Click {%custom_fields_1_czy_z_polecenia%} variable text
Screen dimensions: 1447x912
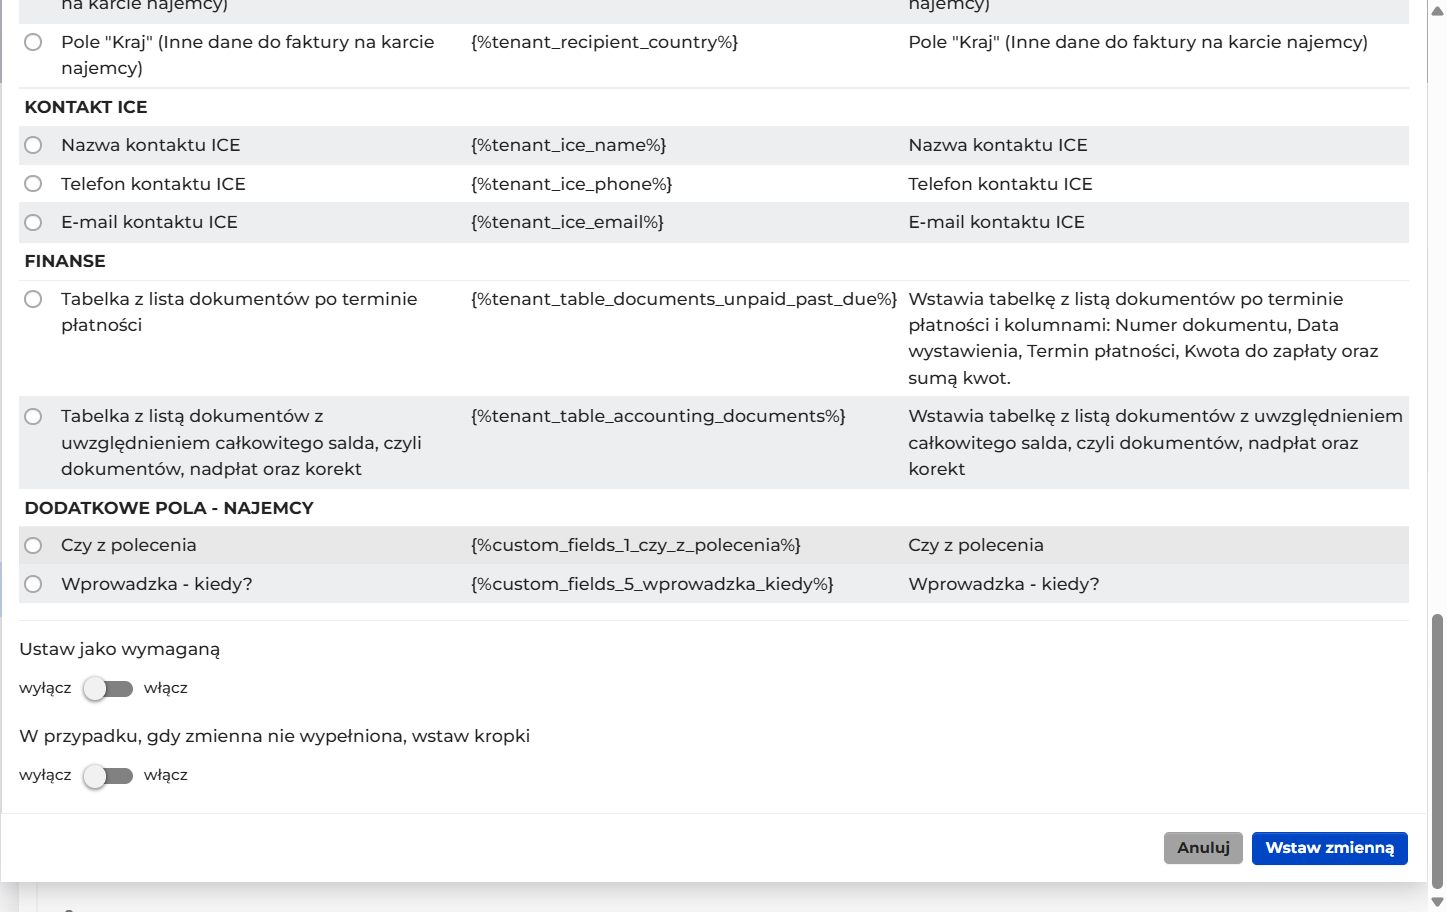pos(636,545)
